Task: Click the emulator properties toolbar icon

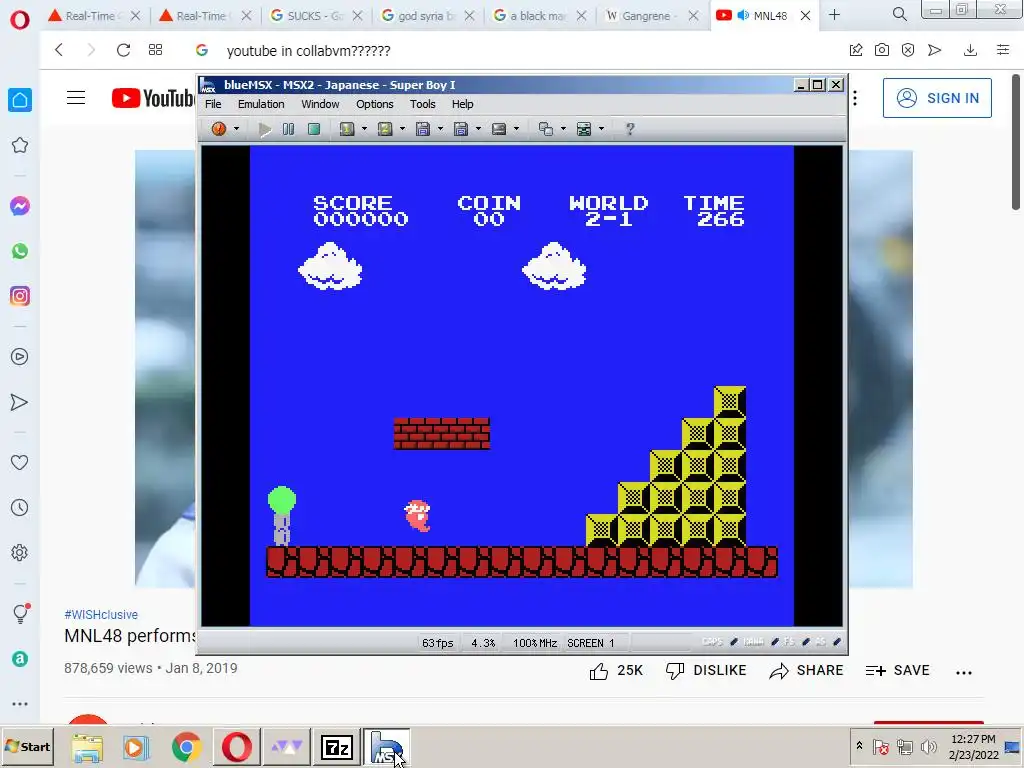Action: (584, 129)
